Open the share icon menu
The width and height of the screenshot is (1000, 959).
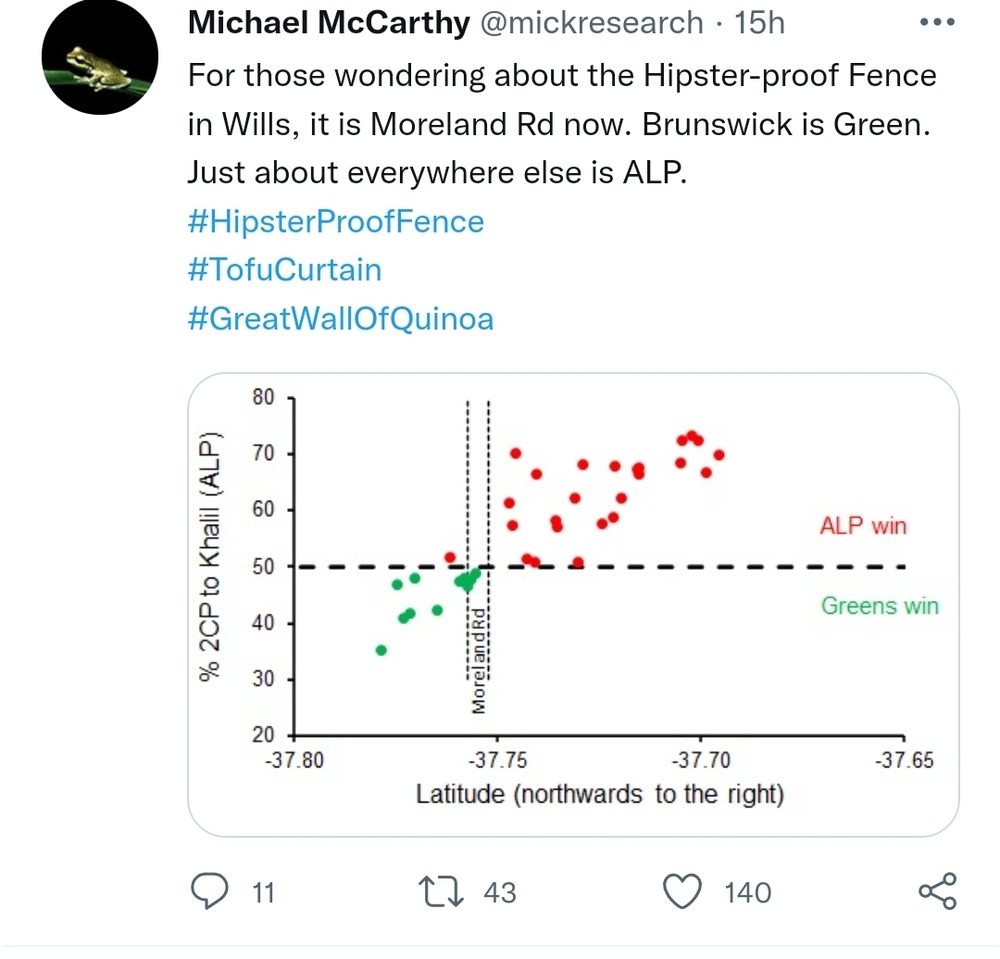[937, 891]
